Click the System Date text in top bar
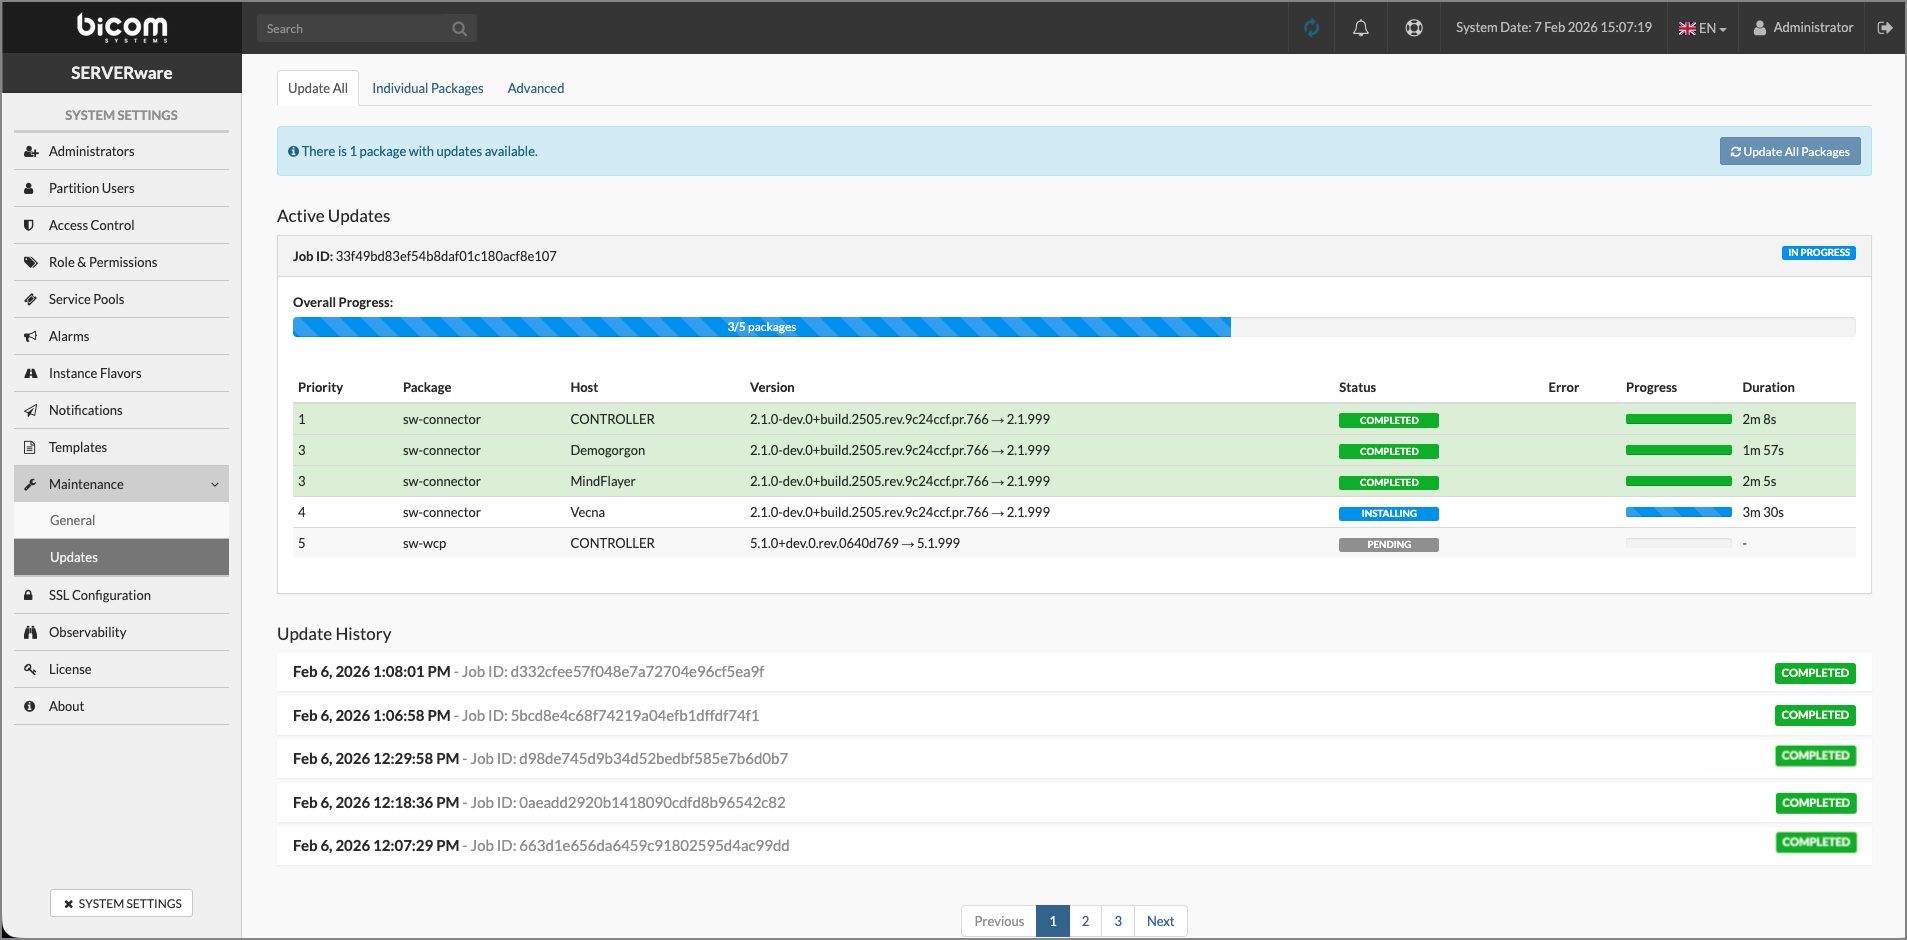The width and height of the screenshot is (1907, 940). (1554, 28)
